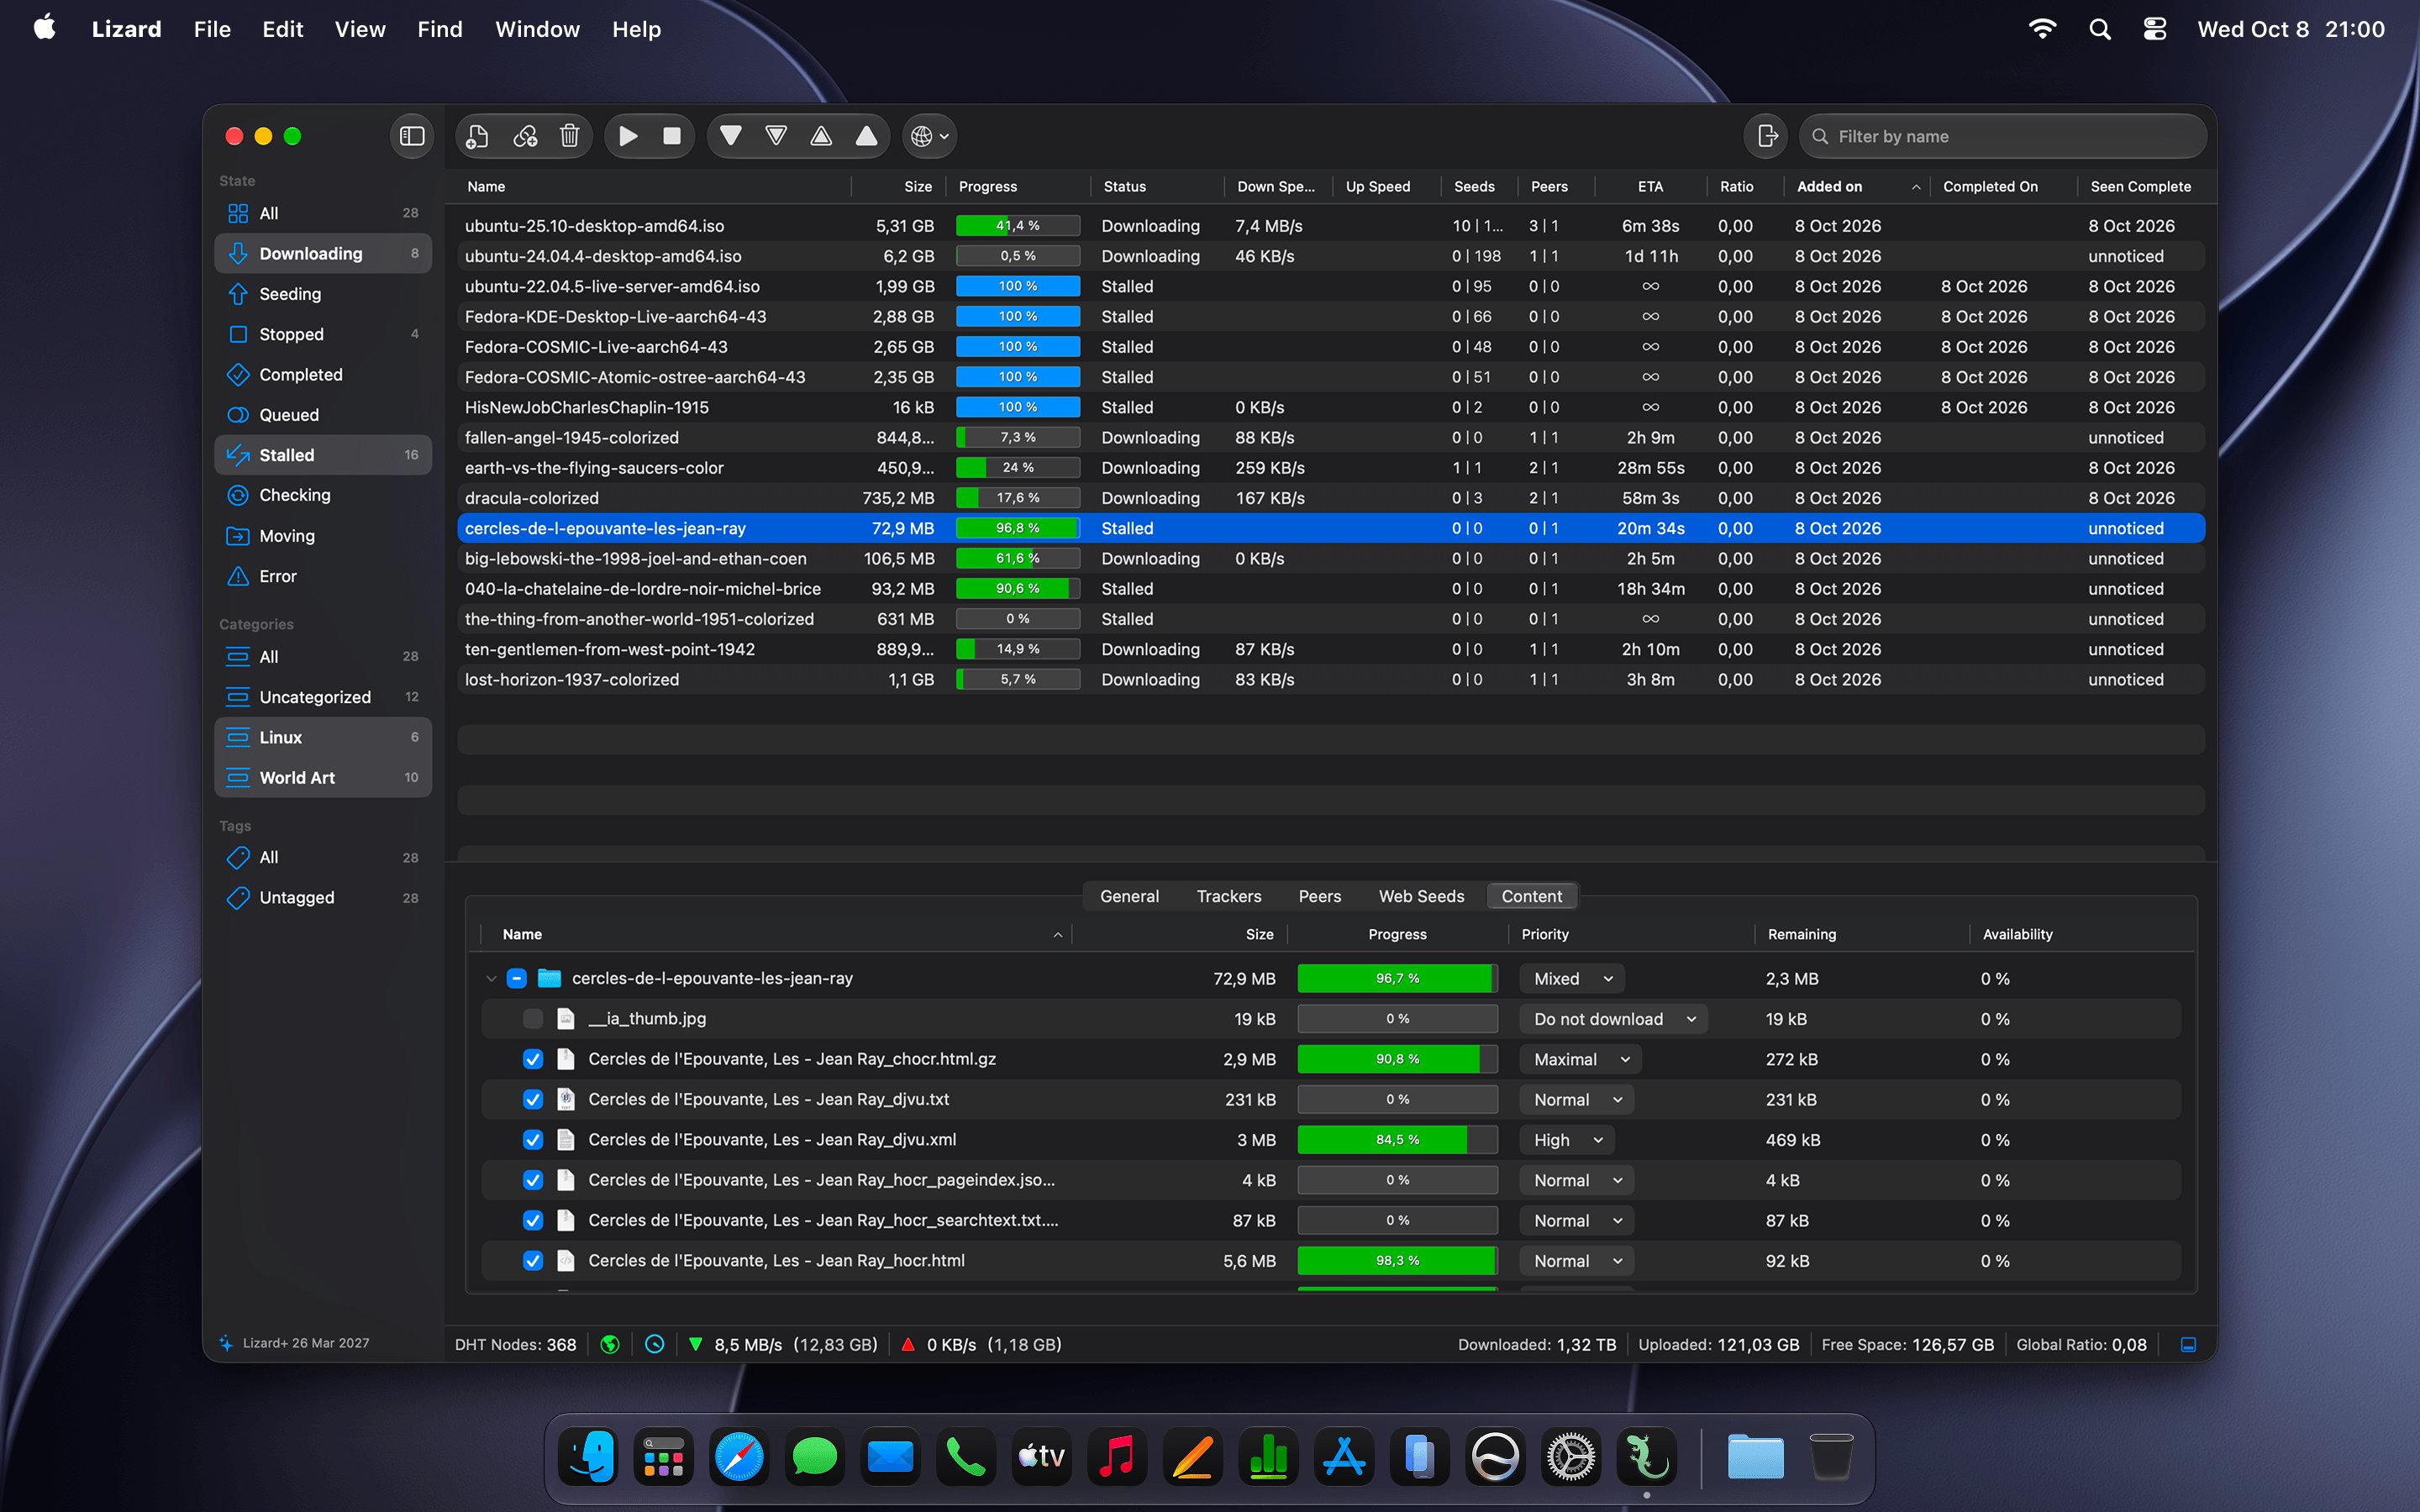The image size is (2420, 1512).
Task: Open Spotlight search in menu bar
Action: point(2100,29)
